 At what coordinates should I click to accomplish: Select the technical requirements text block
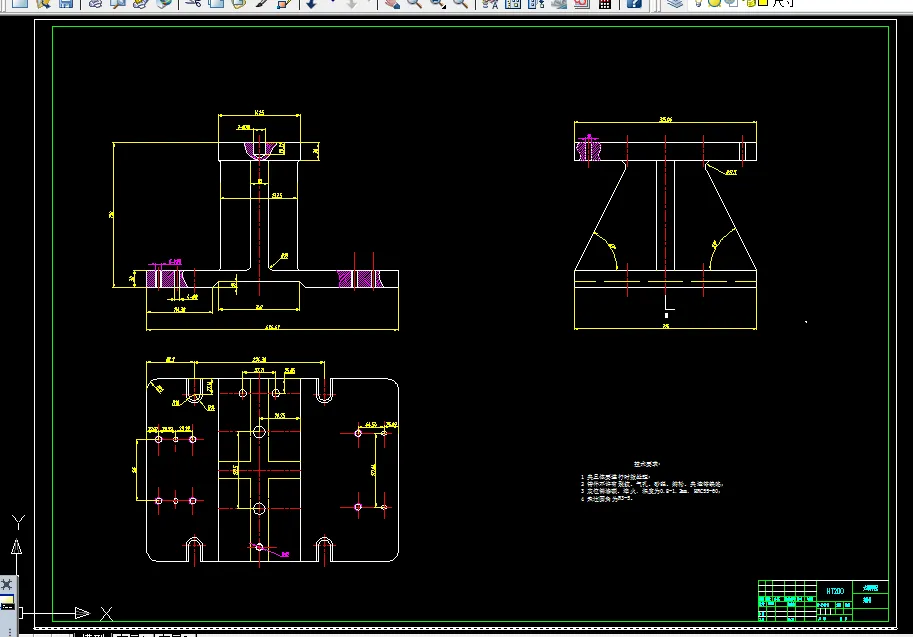(x=652, y=482)
